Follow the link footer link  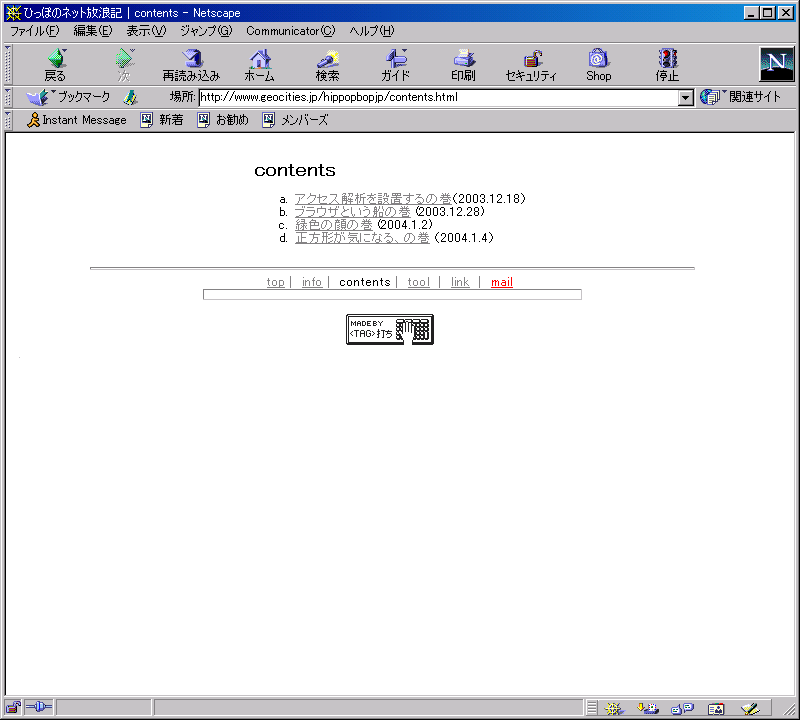(460, 282)
